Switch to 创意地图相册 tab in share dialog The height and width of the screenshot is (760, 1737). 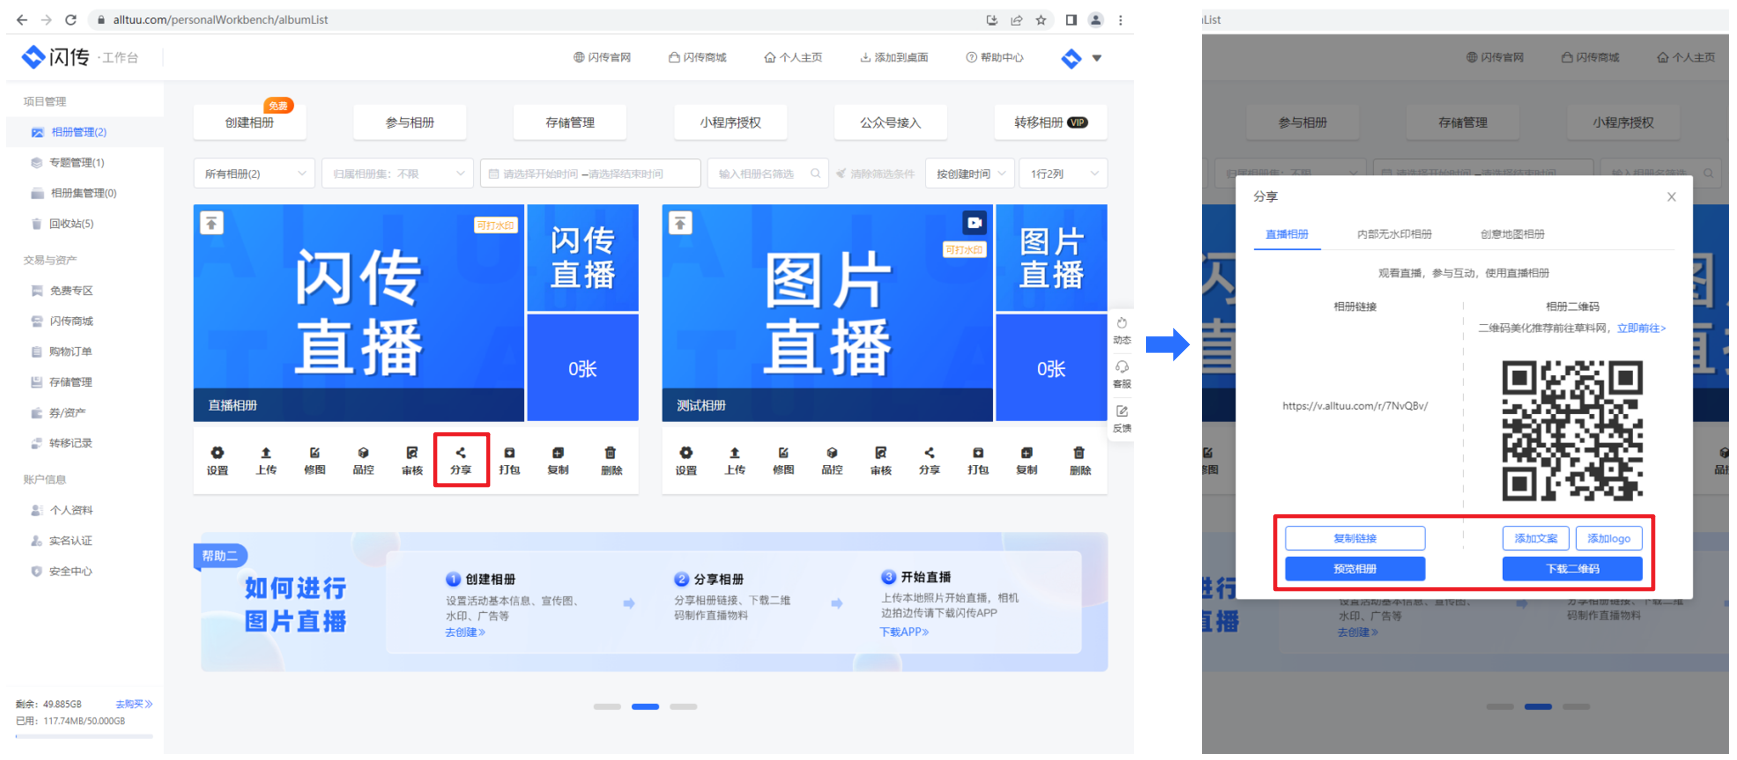[1512, 234]
